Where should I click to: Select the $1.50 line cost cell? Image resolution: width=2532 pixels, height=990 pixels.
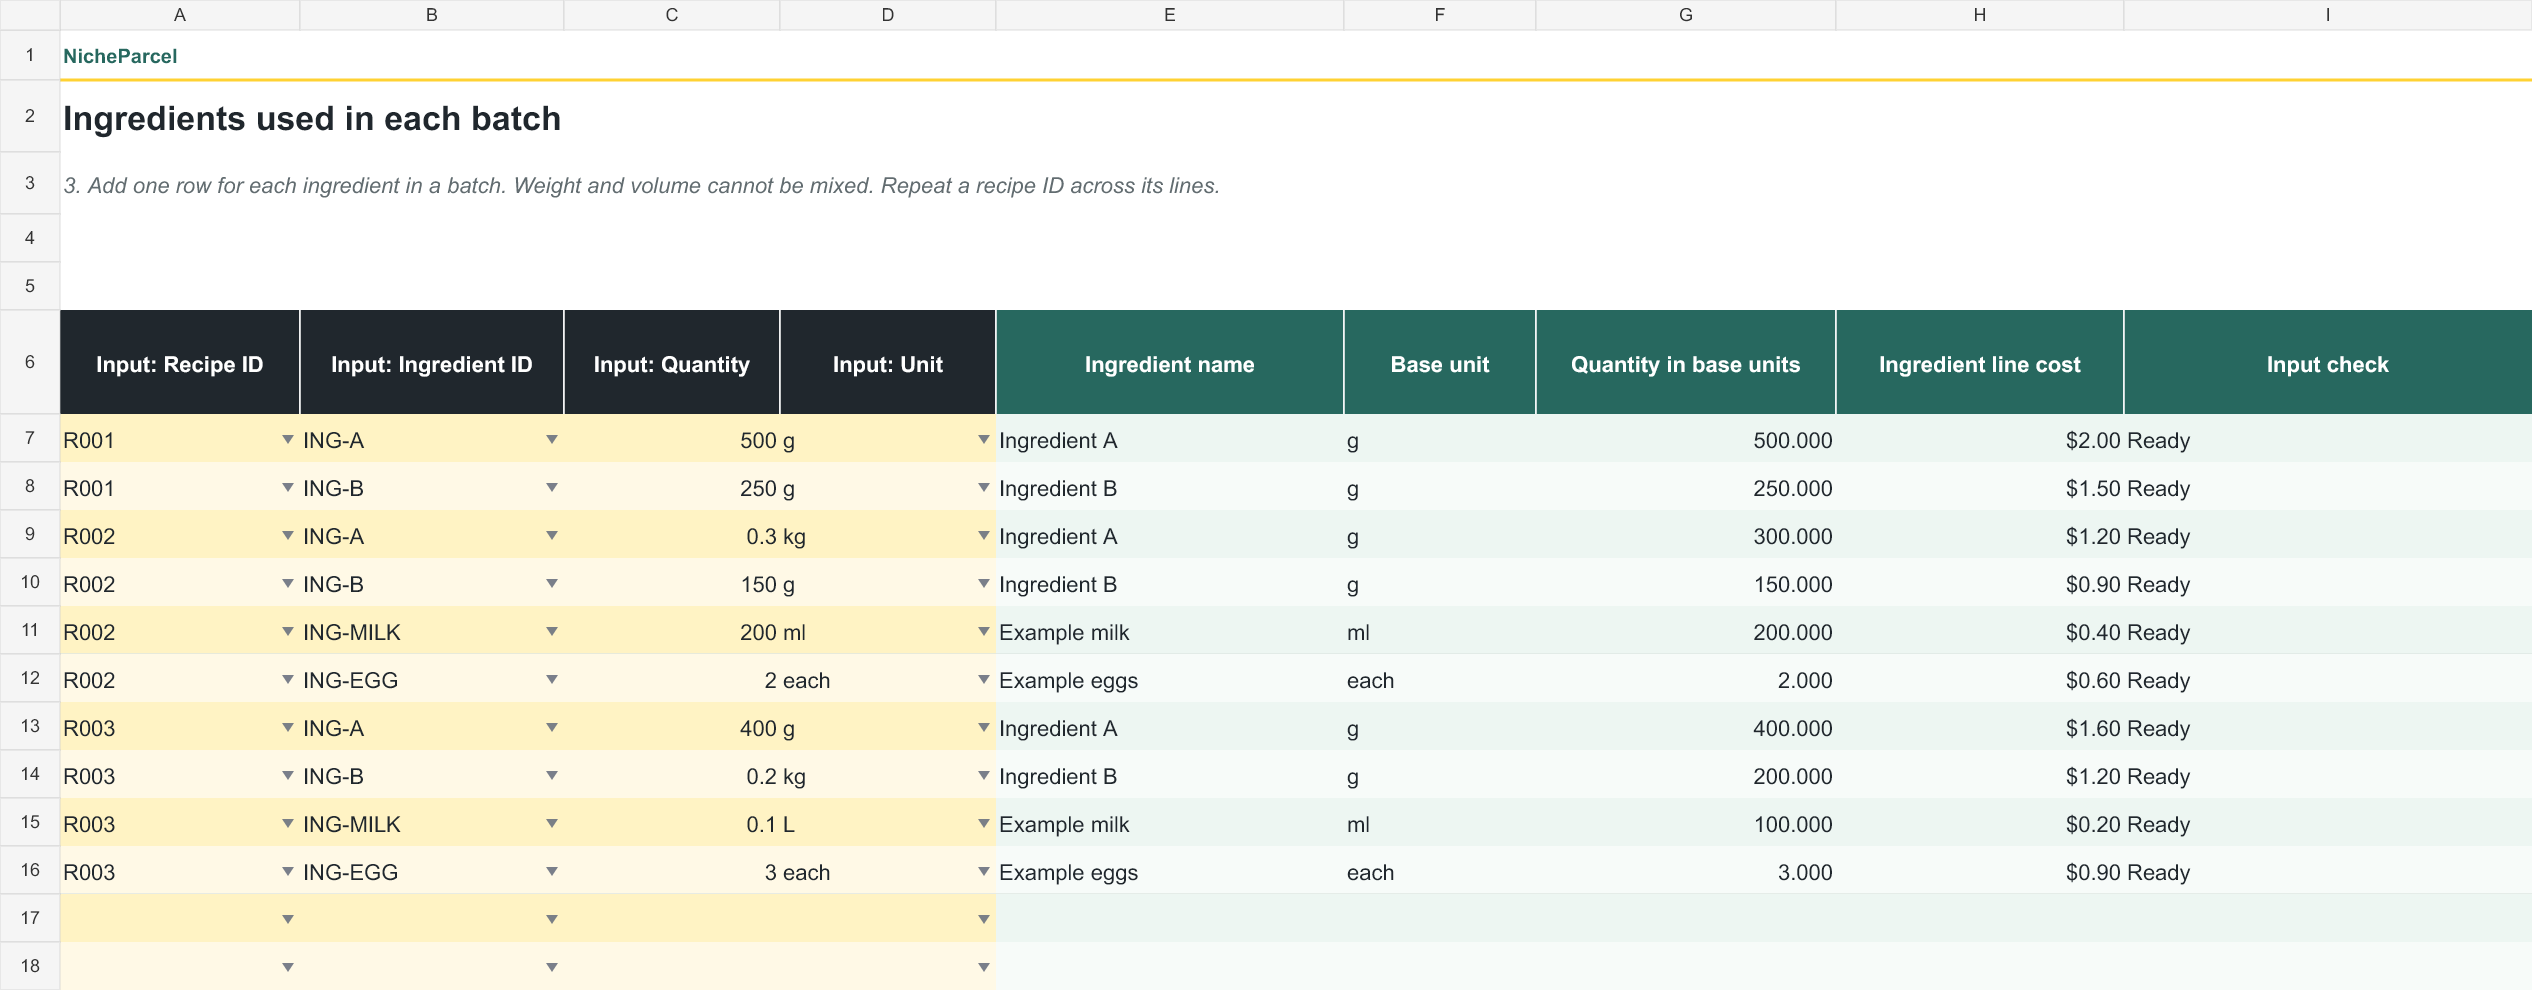(1980, 488)
